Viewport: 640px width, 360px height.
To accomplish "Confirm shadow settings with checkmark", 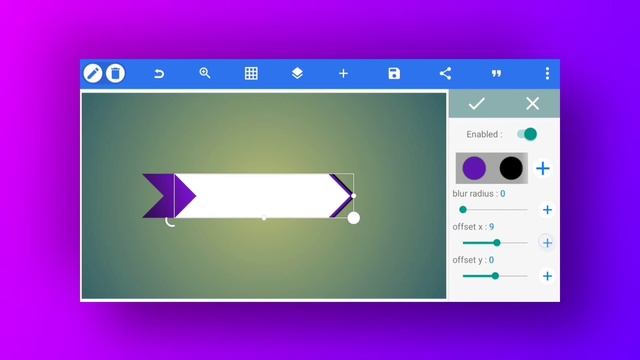I will 476,104.
